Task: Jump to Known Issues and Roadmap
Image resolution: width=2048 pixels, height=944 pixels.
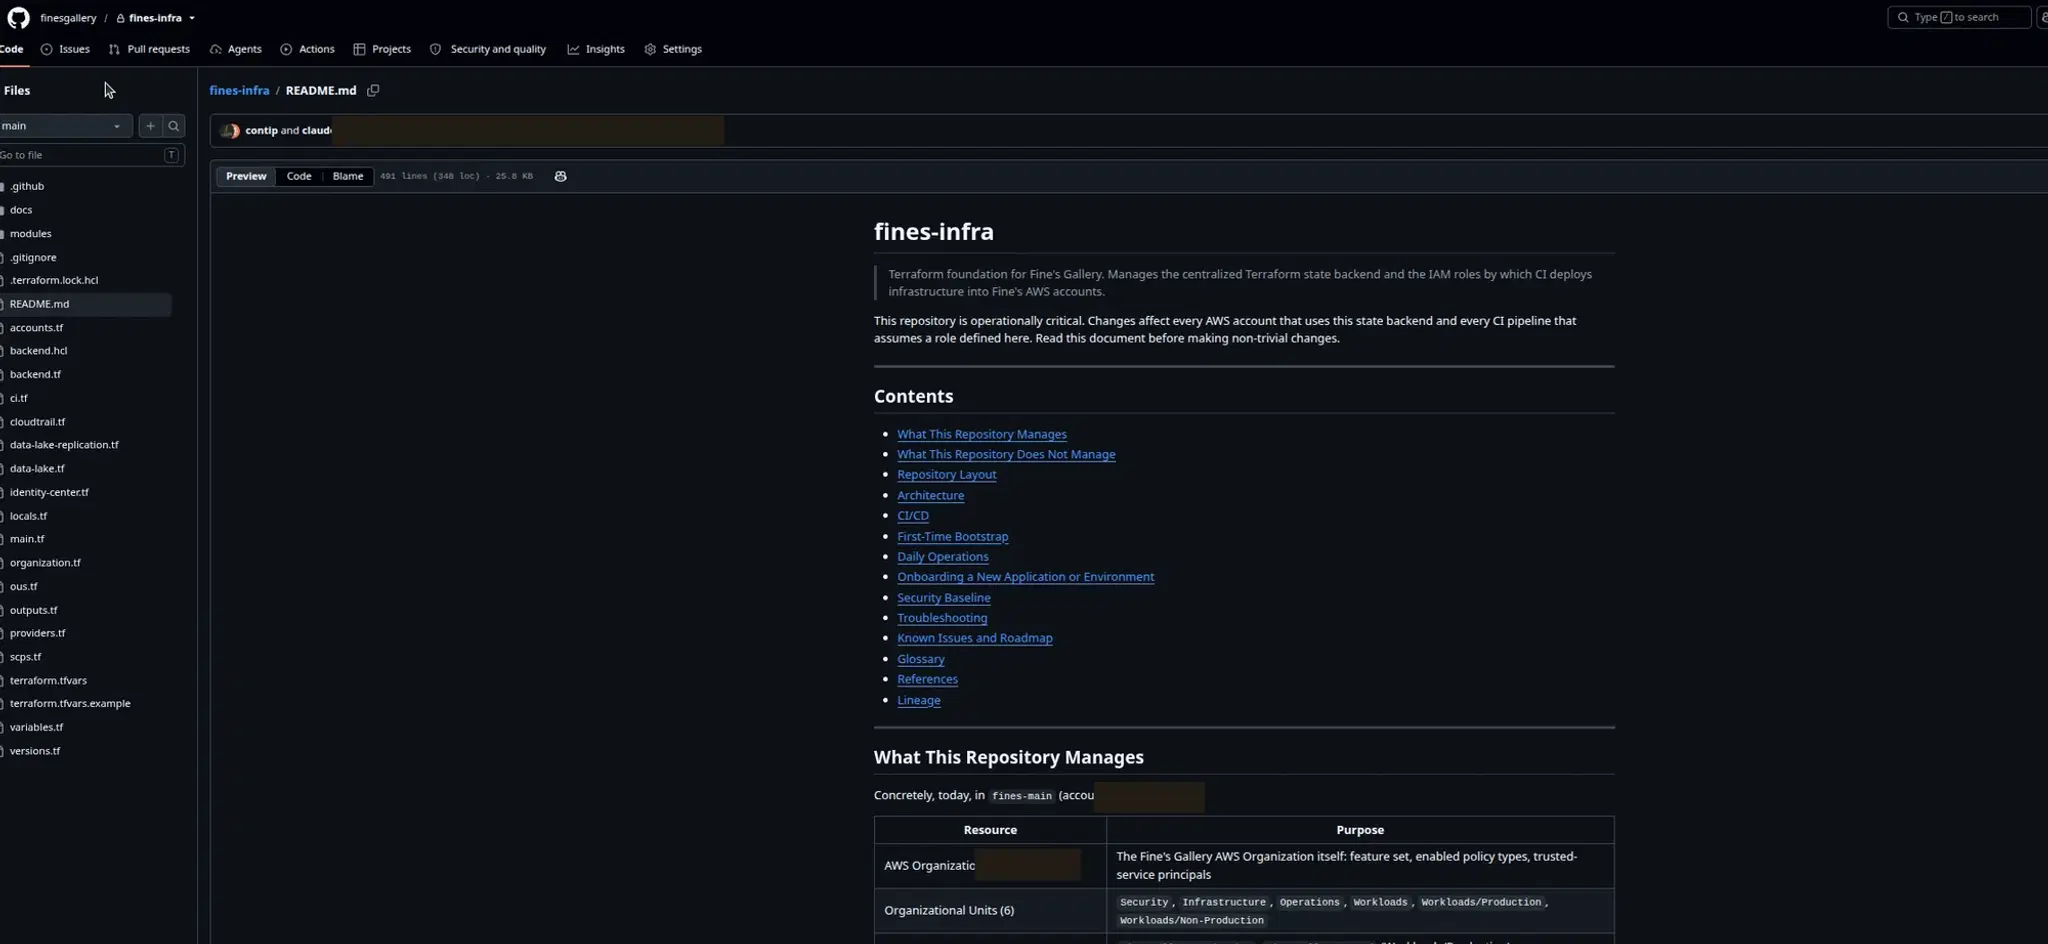Action: [975, 638]
